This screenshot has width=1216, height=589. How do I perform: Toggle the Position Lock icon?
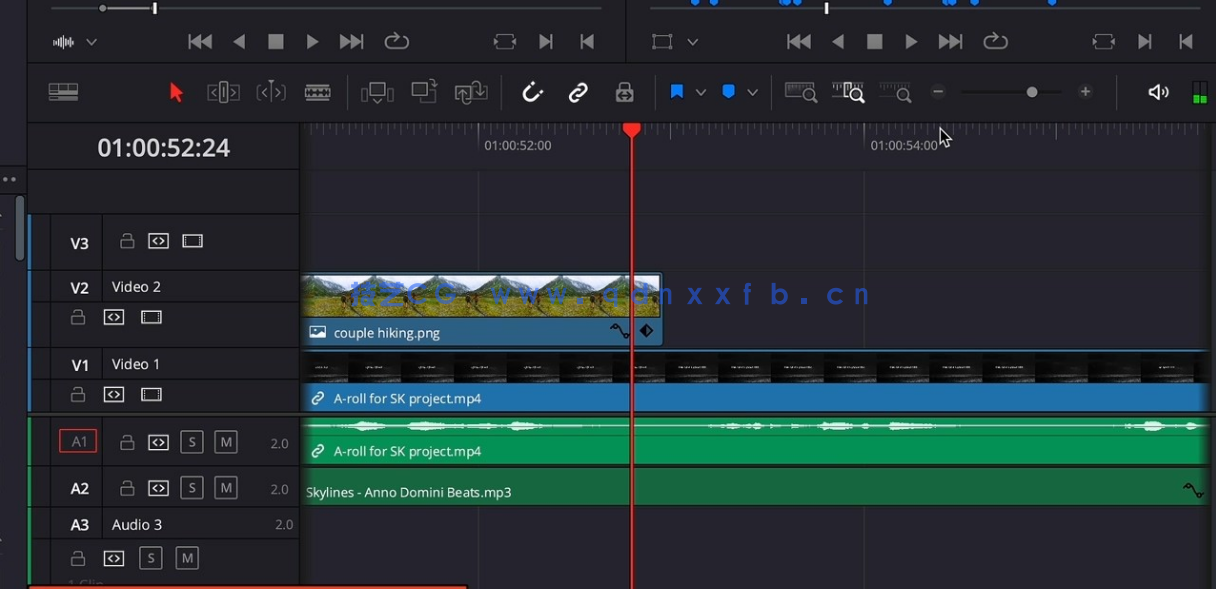point(624,91)
